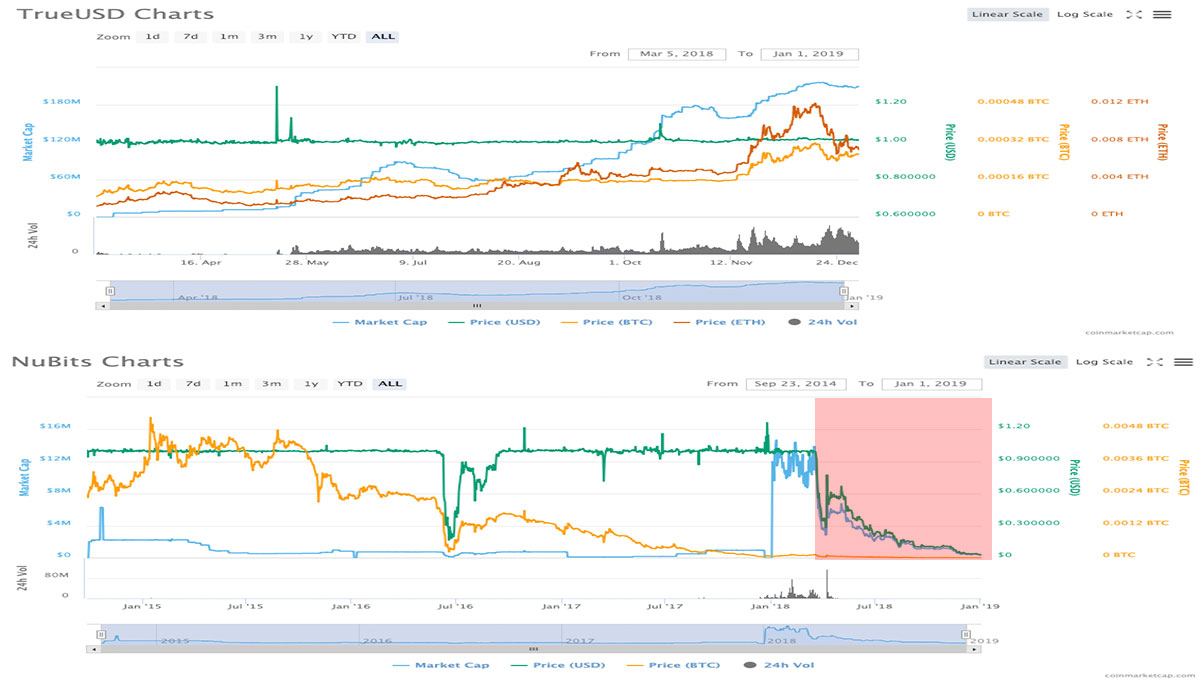Toggle fullscreen on NuBits chart
The height and width of the screenshot is (682, 1200).
click(1156, 362)
